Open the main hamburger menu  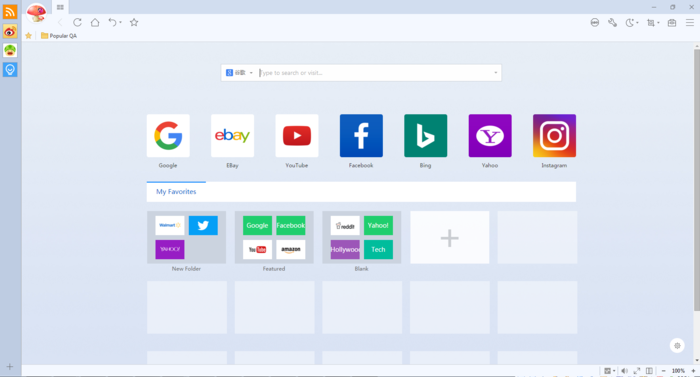click(x=690, y=23)
